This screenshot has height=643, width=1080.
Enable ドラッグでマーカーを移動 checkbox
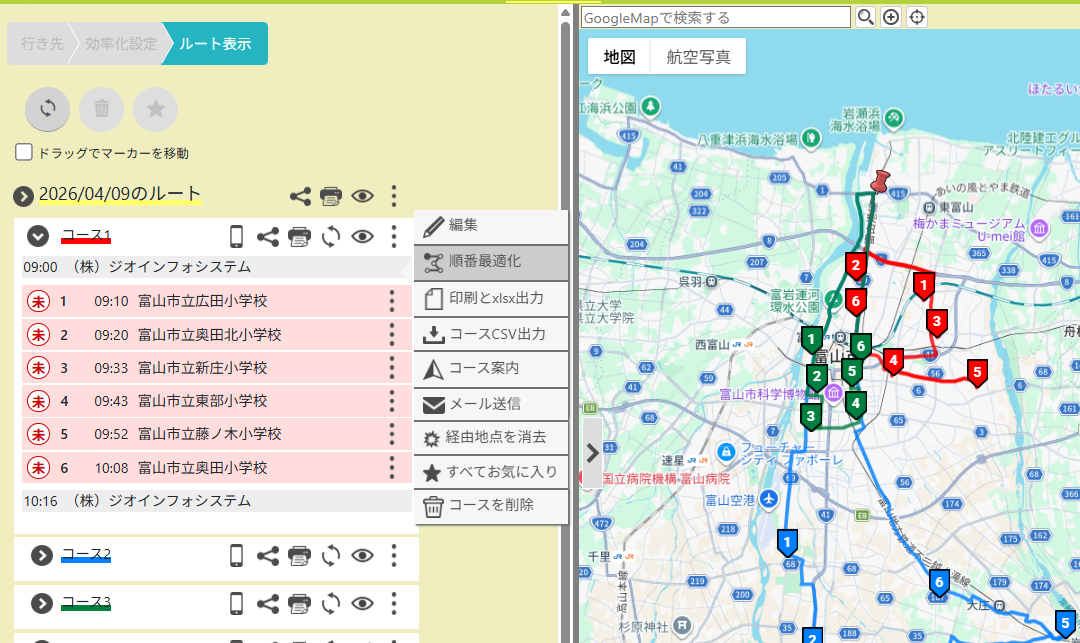pyautogui.click(x=23, y=151)
